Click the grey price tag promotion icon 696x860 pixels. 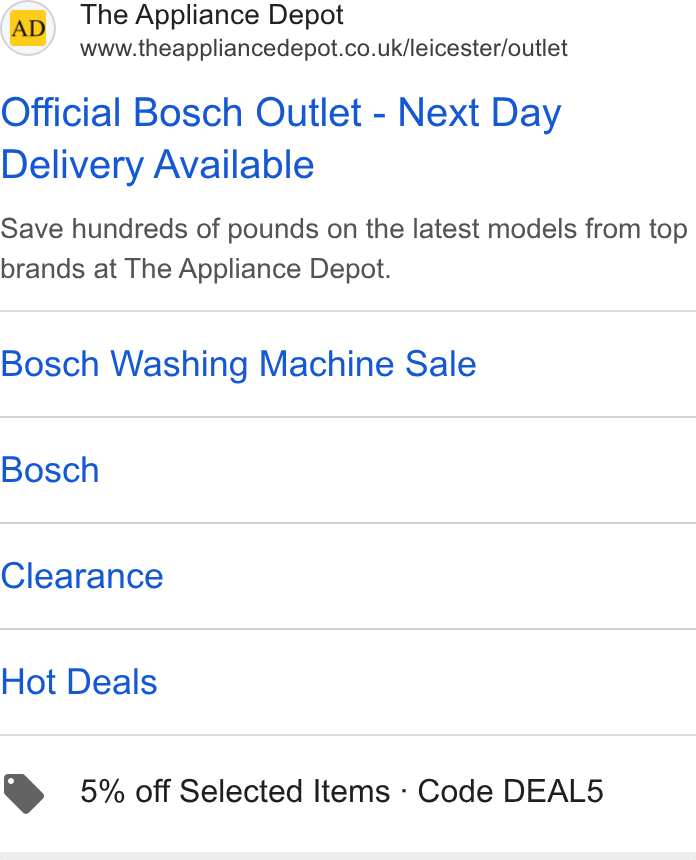pyautogui.click(x=24, y=793)
